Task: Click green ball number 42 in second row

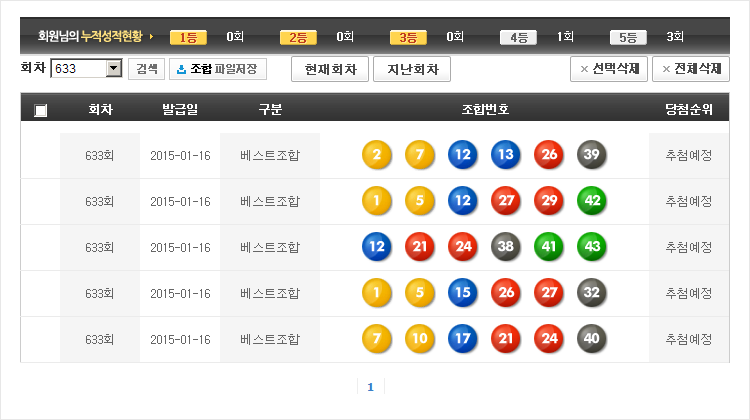Action: pos(592,201)
